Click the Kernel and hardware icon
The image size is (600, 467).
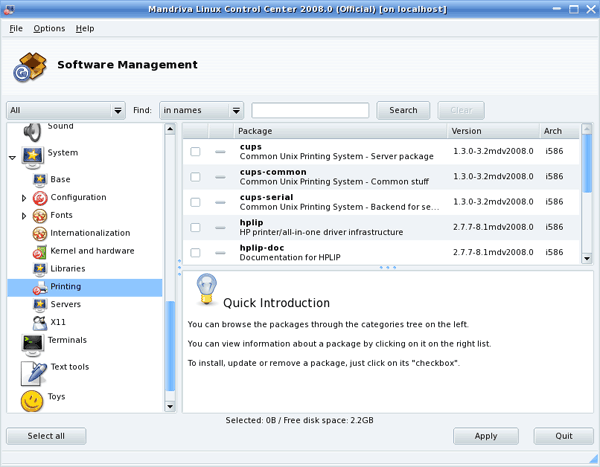pos(40,251)
